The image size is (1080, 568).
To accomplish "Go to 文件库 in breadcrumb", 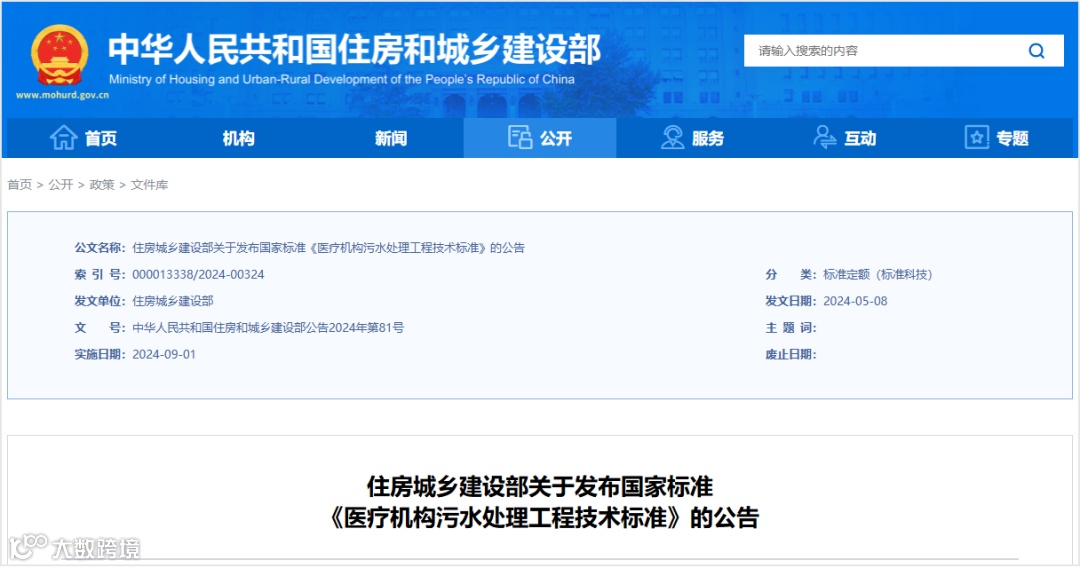I will [149, 185].
